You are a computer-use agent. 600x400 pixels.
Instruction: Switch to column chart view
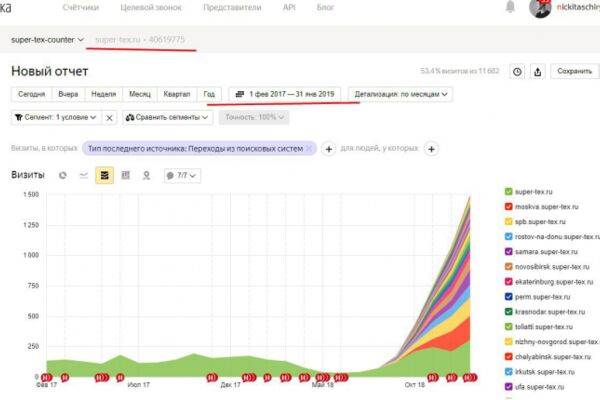coord(126,175)
